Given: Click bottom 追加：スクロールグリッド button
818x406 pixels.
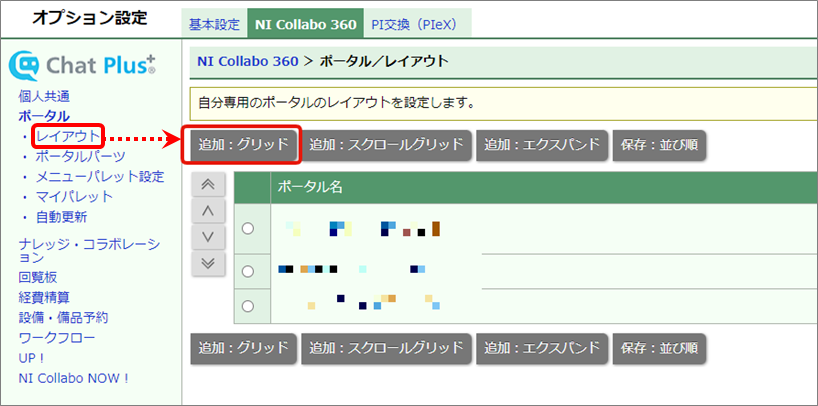Looking at the screenshot, I should tap(387, 348).
